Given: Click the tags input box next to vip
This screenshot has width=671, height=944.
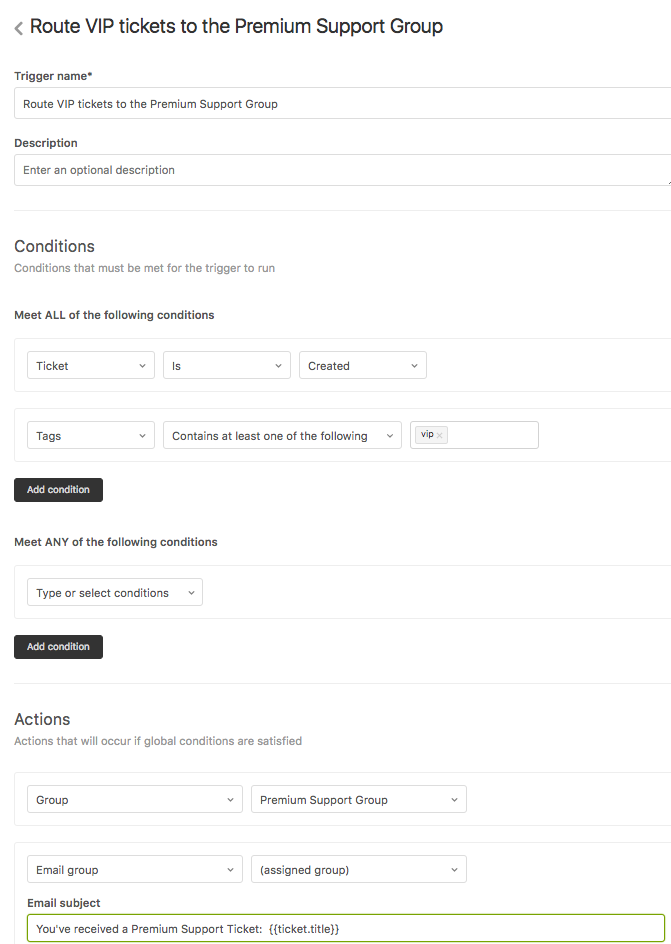Looking at the screenshot, I should 492,436.
